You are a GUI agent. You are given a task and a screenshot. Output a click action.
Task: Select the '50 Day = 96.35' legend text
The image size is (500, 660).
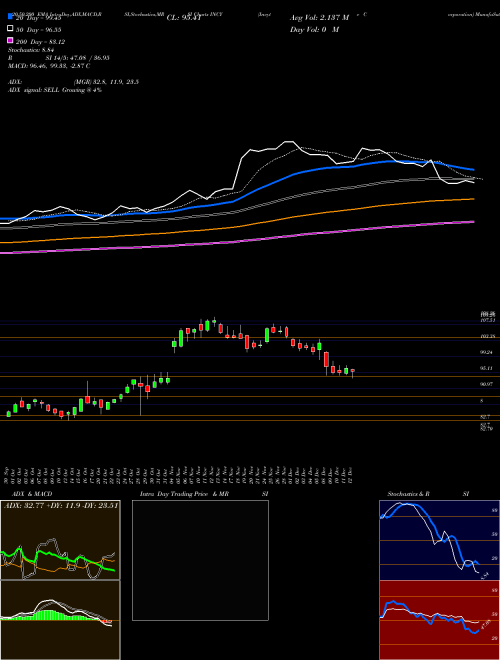tap(39, 30)
